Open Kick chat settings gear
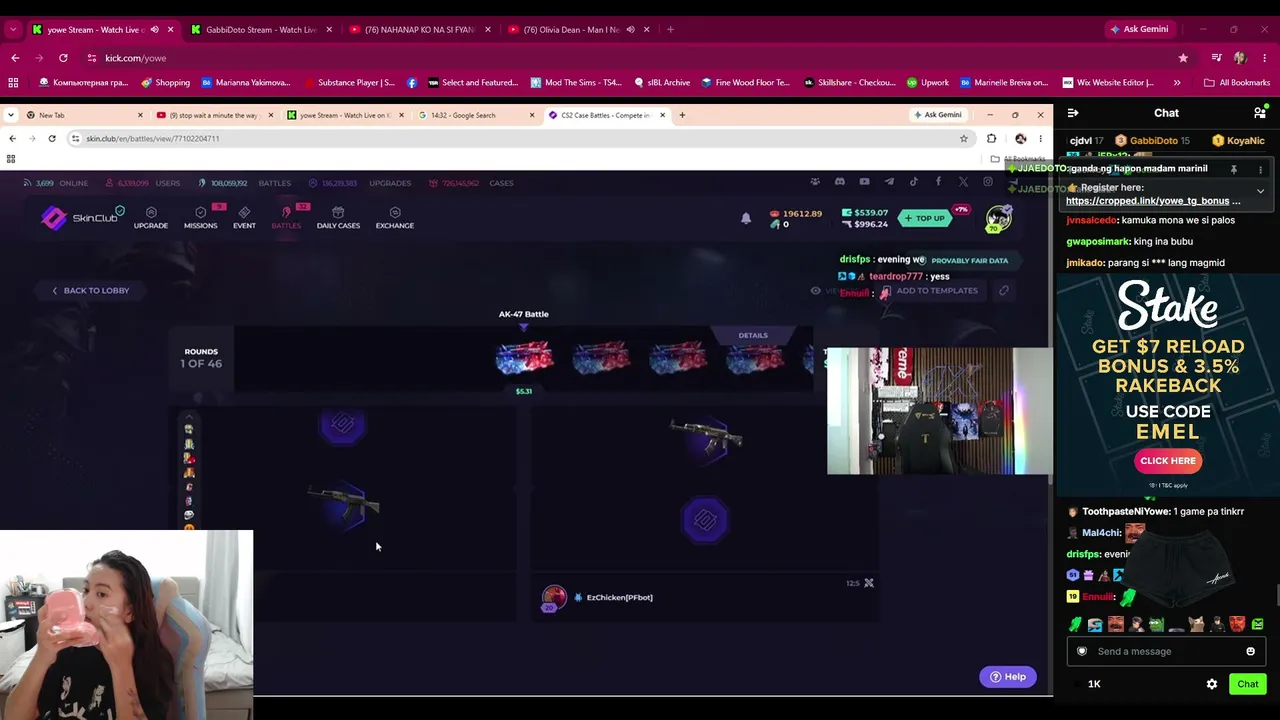Screen dimensions: 1280x720 pyautogui.click(x=1212, y=684)
